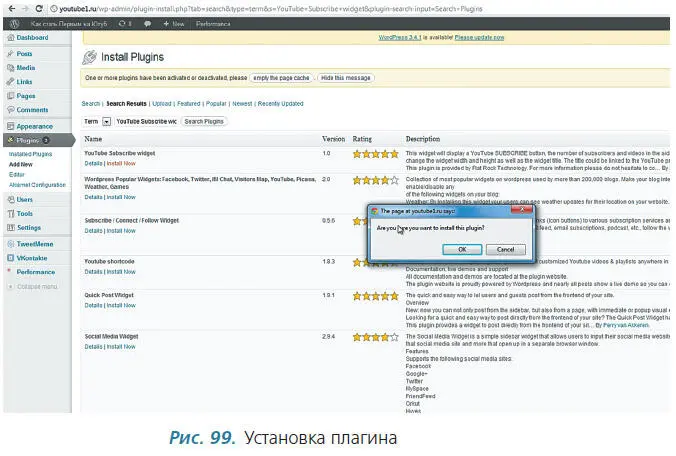
Task: Install Now for Youtube shortcode
Action: coord(121,272)
